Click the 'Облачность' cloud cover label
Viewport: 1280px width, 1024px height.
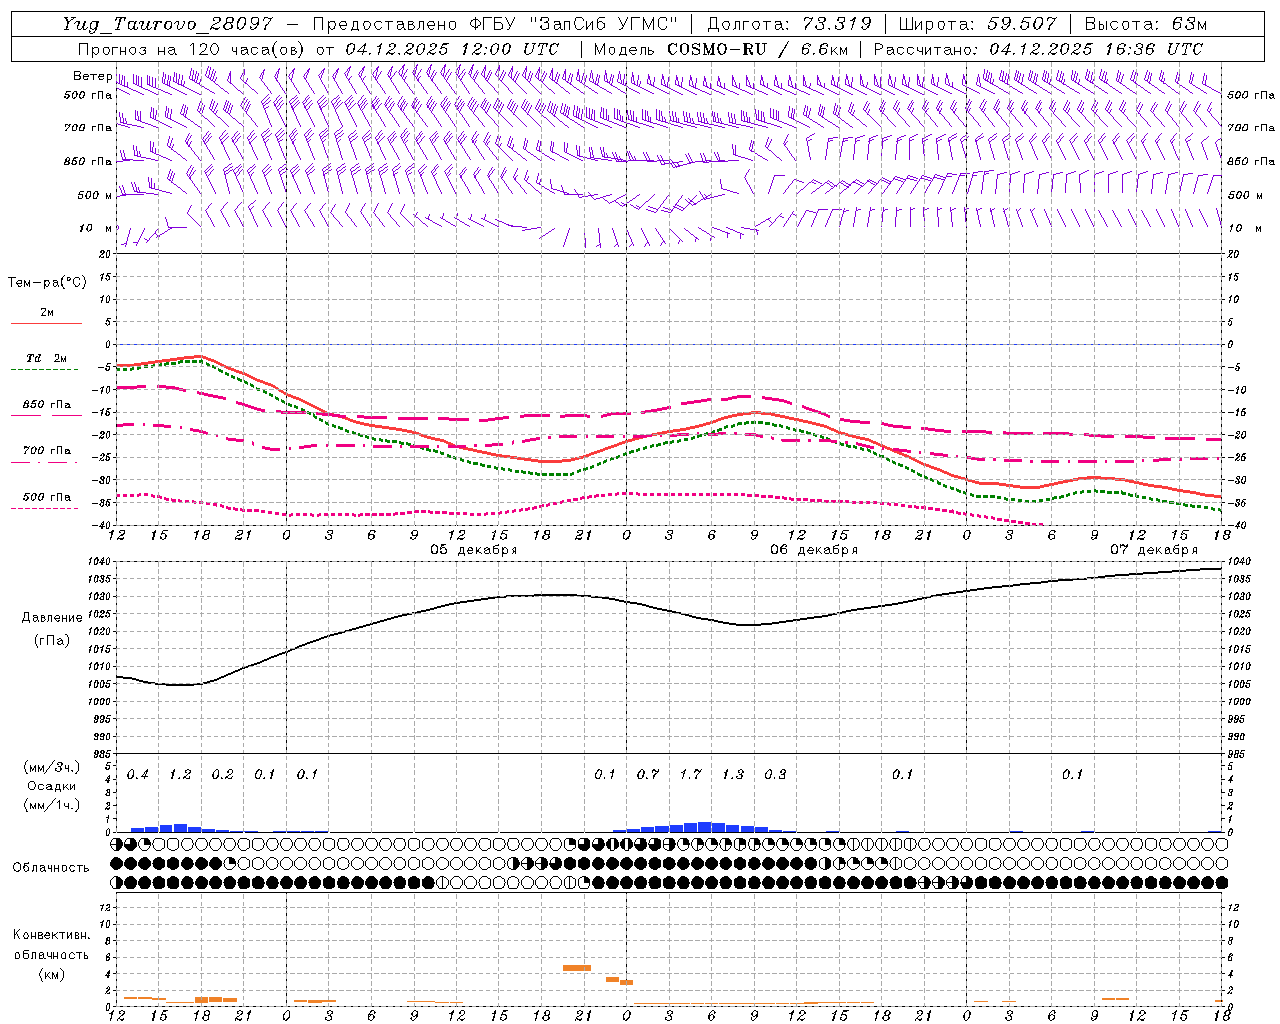coord(51,868)
